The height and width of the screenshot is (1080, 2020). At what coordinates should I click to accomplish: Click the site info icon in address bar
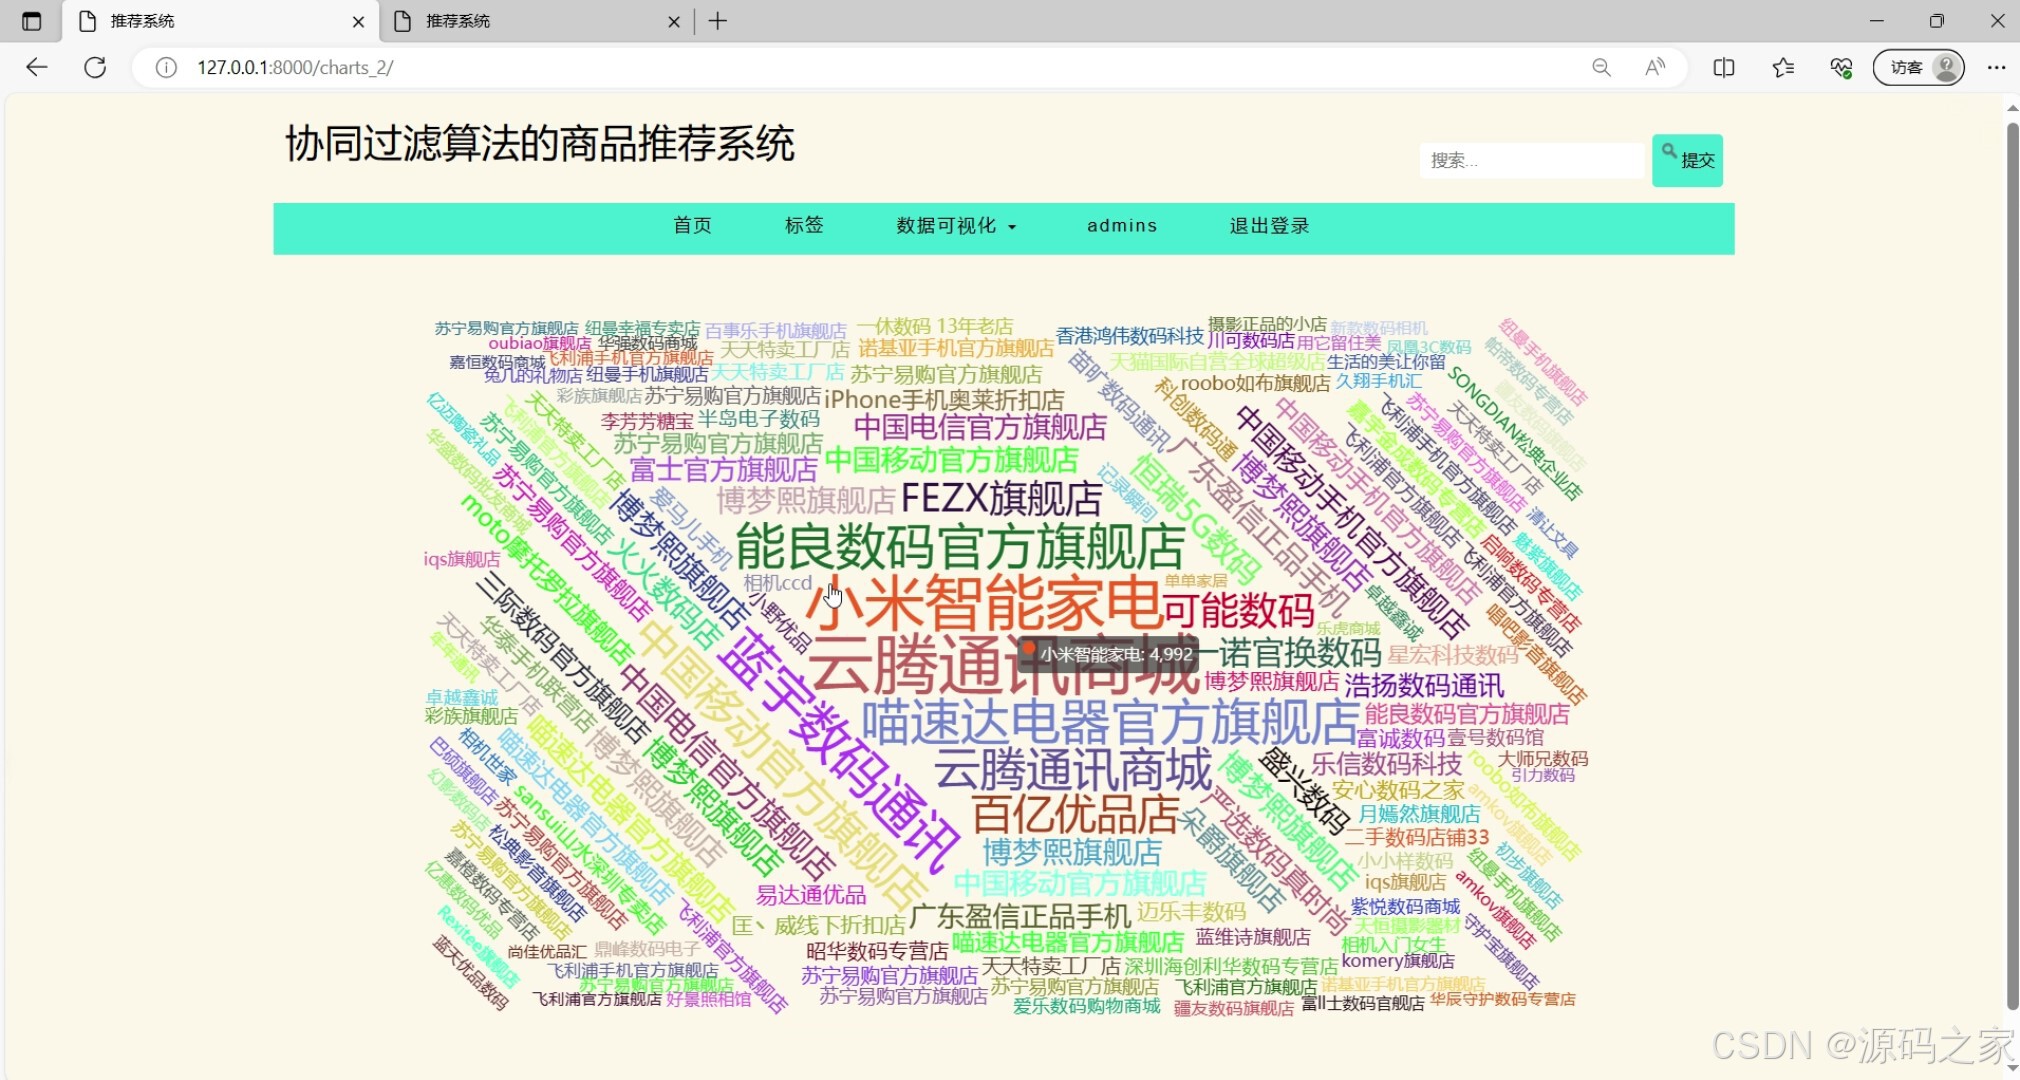point(164,67)
